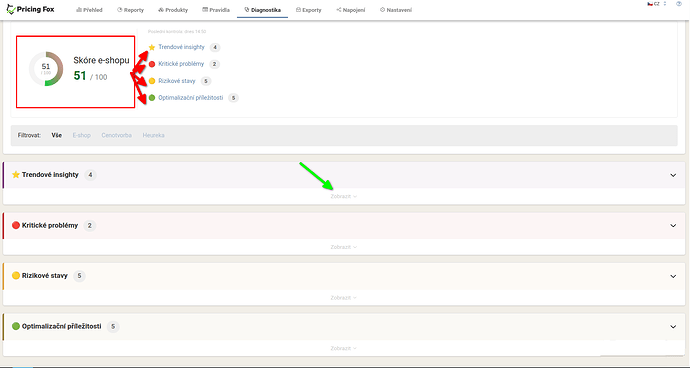
Task: Filter by Heureka
Action: pos(154,135)
